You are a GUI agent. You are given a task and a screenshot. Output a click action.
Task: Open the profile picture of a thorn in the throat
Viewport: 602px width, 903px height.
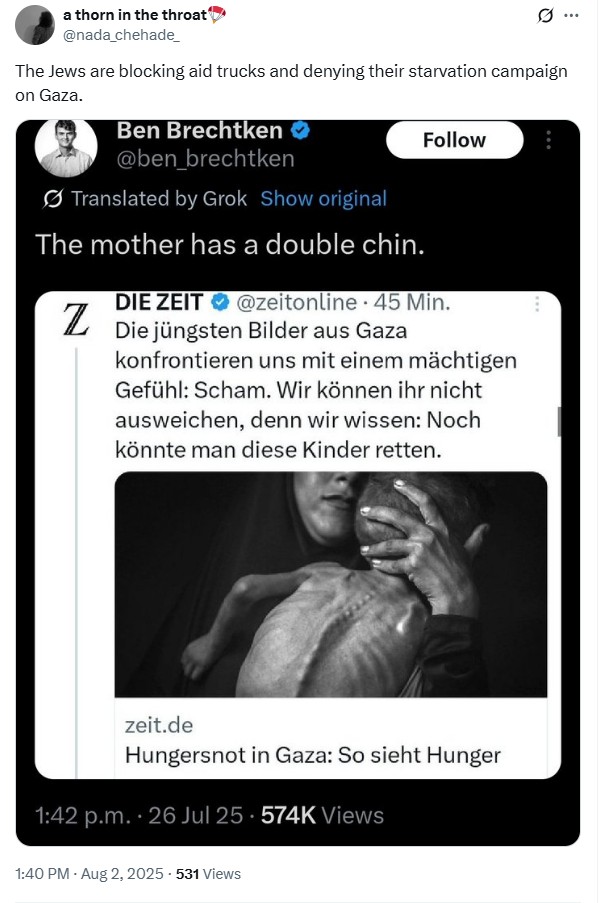pos(37,23)
